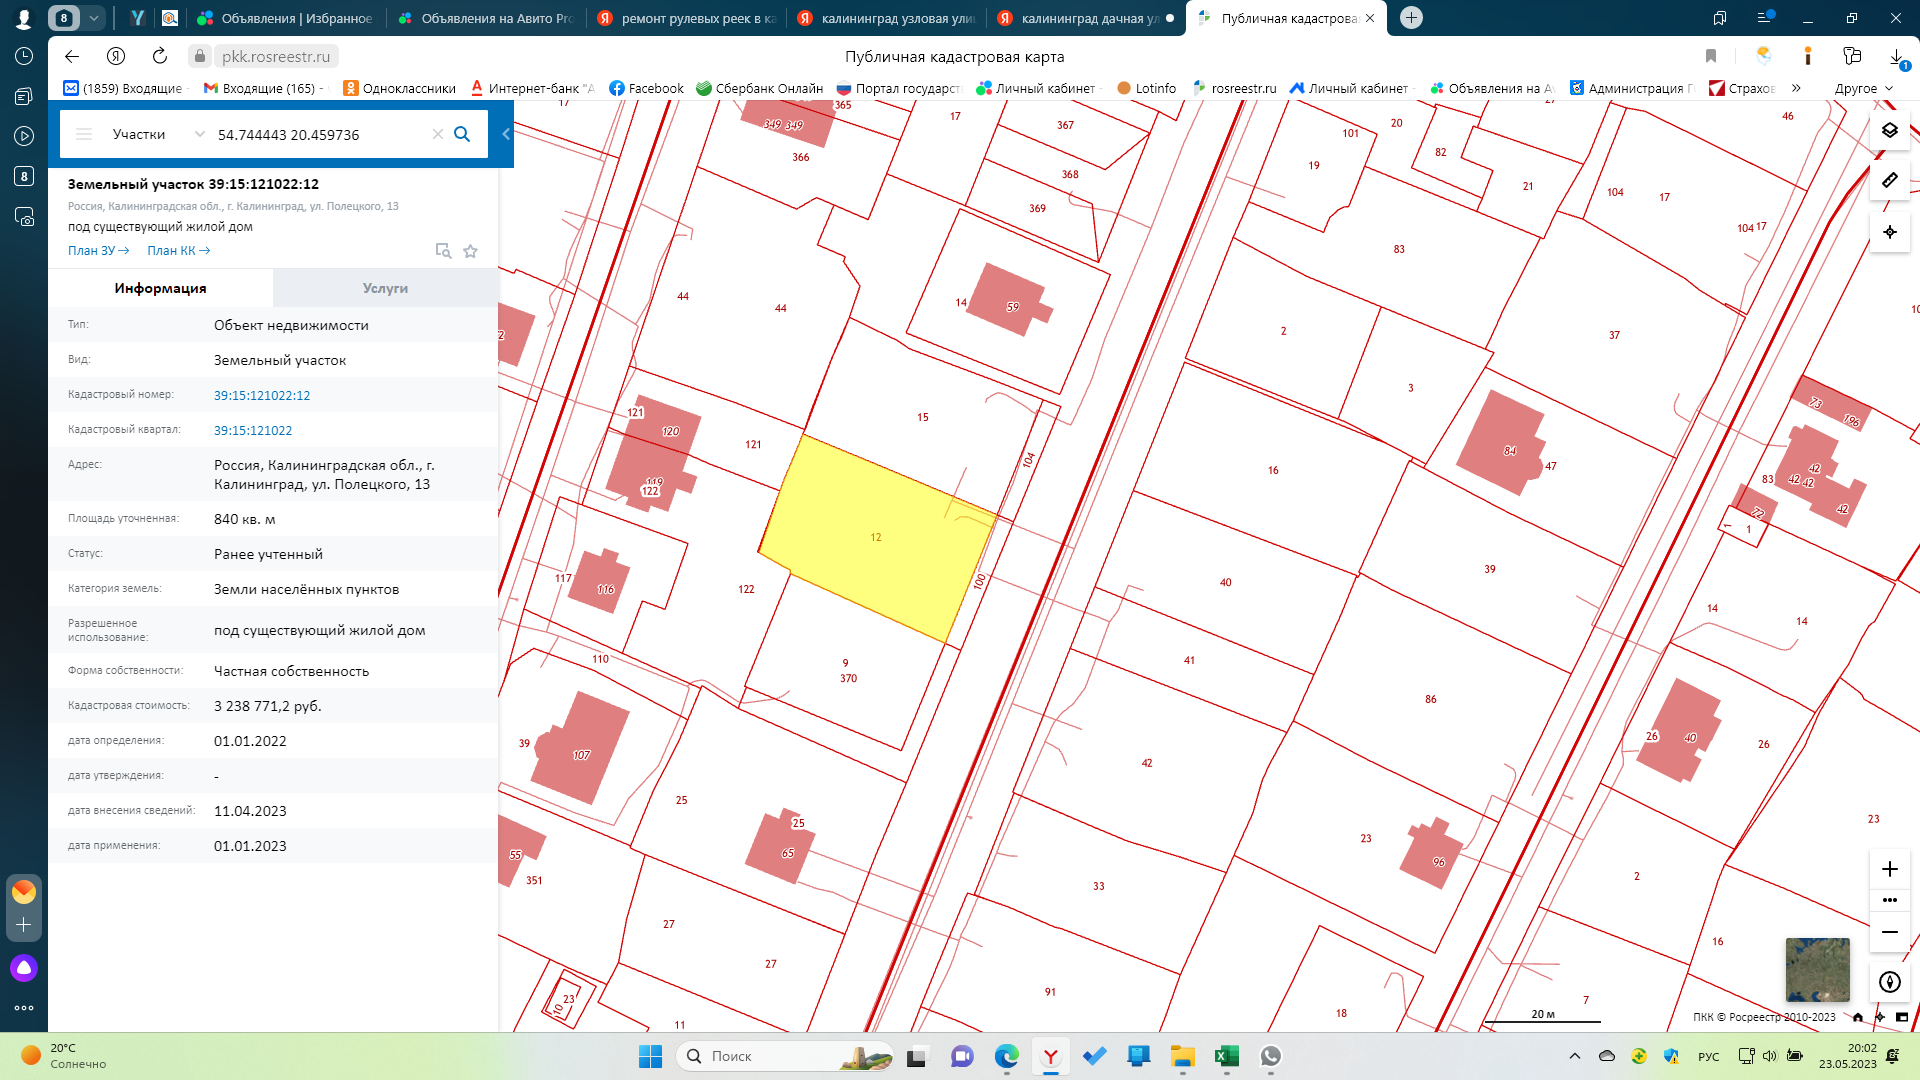Viewport: 1920px width, 1080px height.
Task: Click the zoom-to-object icon beside star
Action: pos(443,251)
